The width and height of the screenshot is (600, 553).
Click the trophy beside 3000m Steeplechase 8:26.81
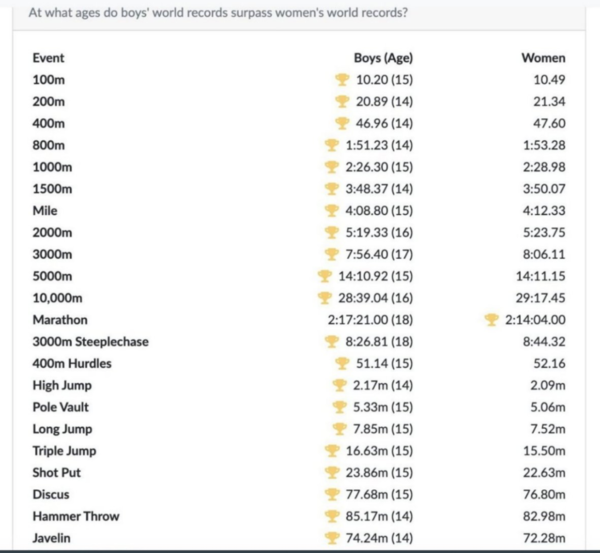[332, 341]
